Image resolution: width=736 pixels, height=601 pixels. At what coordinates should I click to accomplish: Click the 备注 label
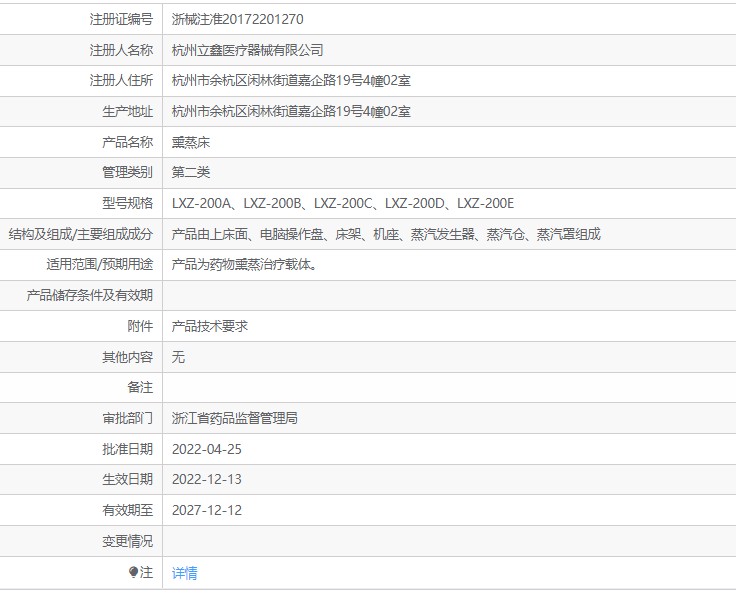(x=140, y=387)
